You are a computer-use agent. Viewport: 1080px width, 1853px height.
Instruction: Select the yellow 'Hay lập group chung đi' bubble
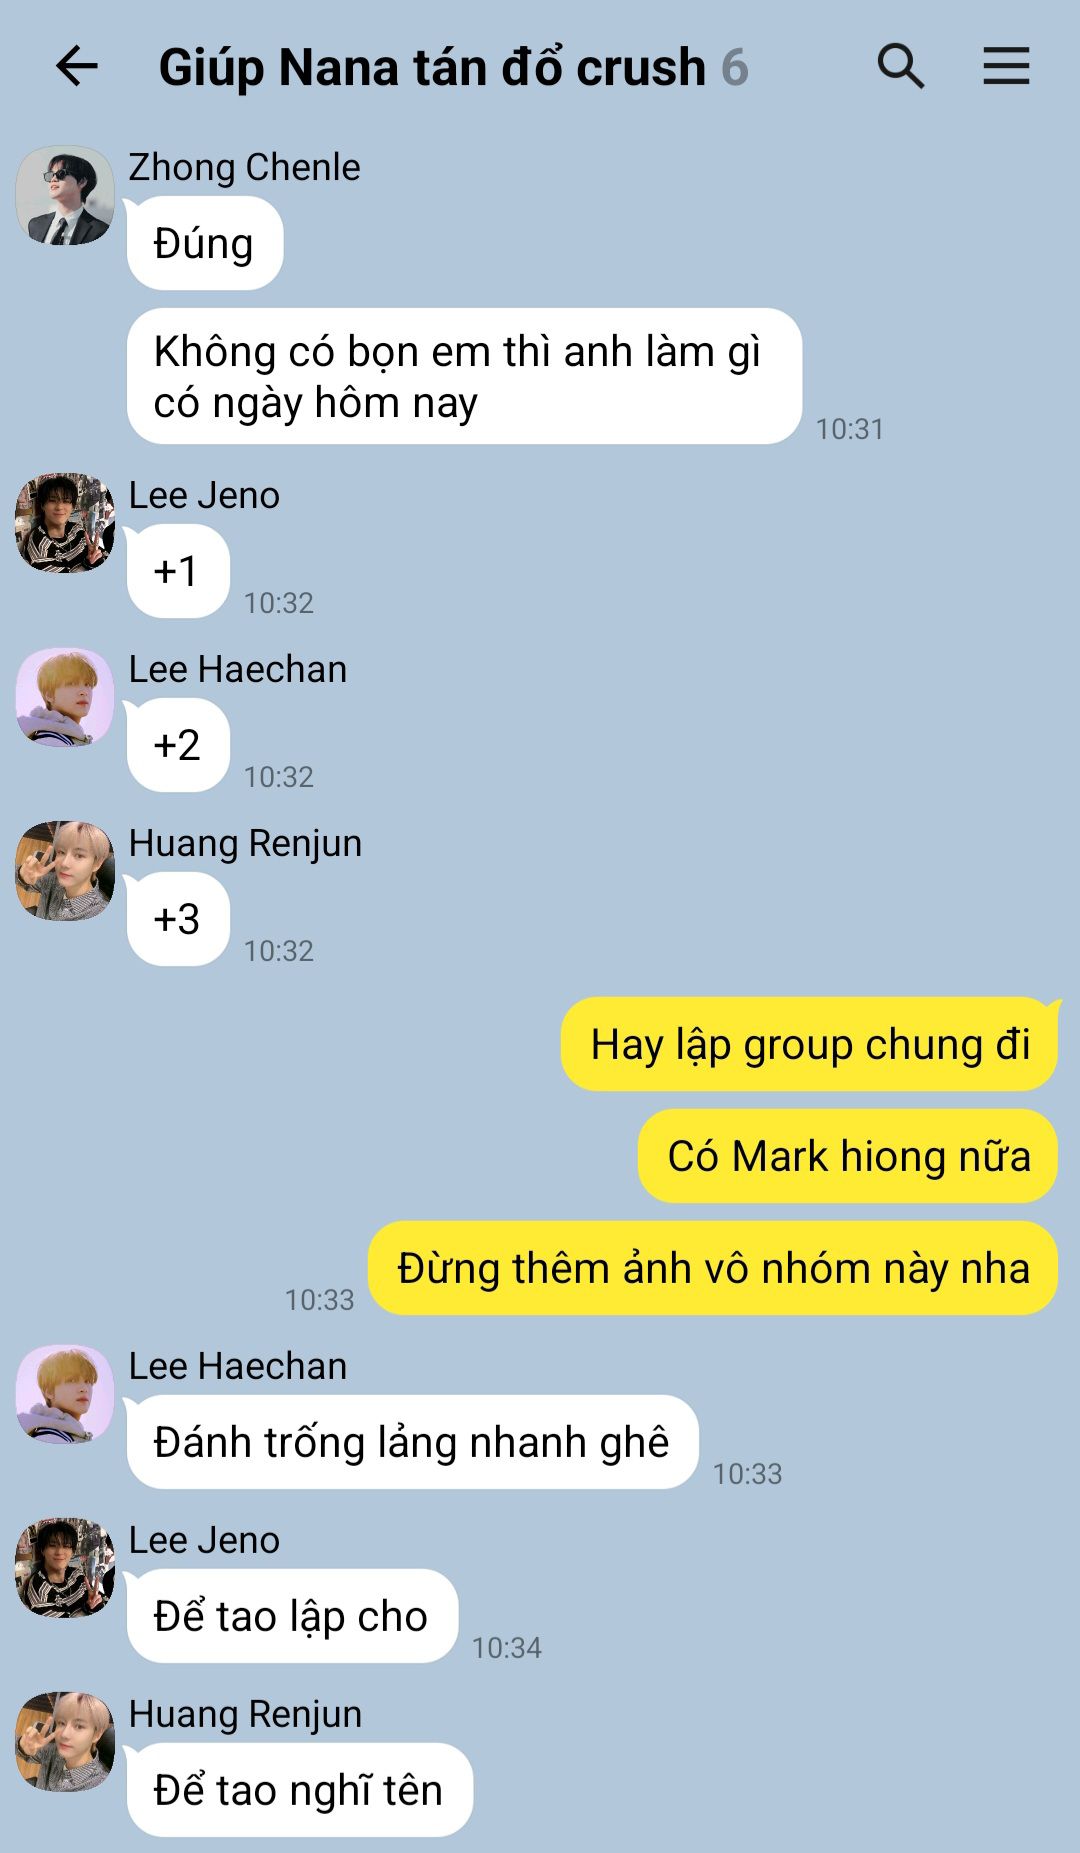tap(810, 1044)
